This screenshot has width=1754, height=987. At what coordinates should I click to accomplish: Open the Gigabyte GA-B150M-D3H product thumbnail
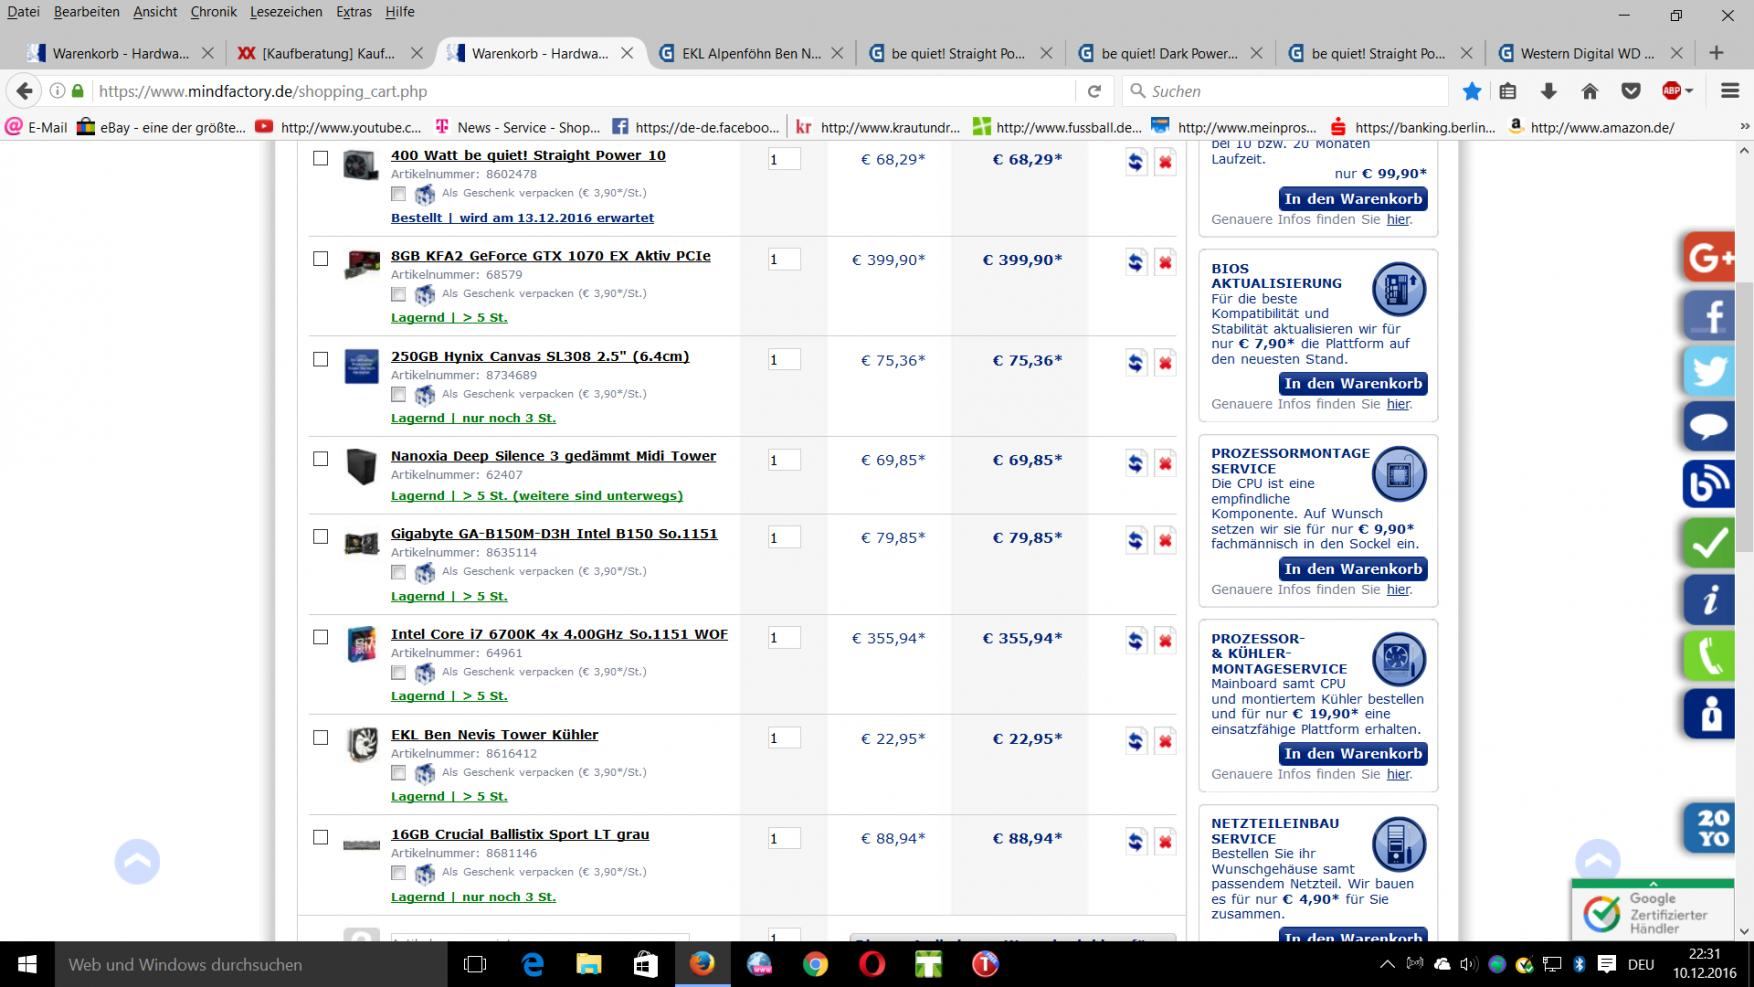(361, 543)
